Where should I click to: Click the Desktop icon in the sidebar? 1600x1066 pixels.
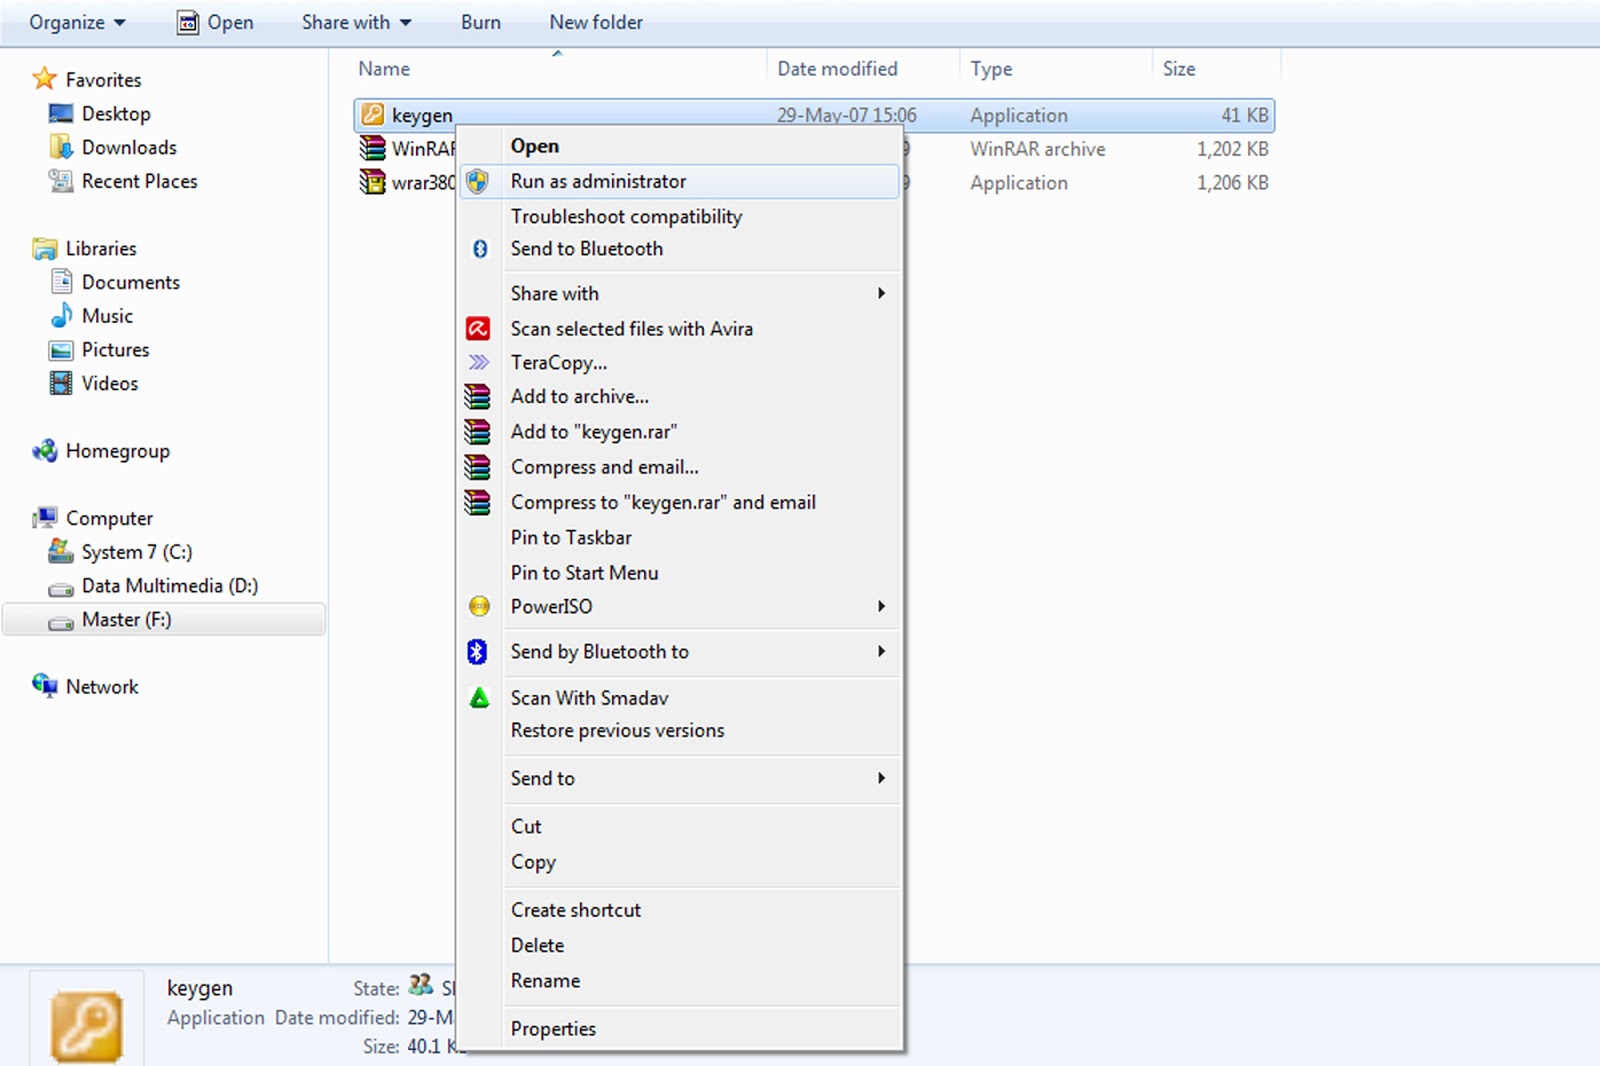pyautogui.click(x=61, y=113)
